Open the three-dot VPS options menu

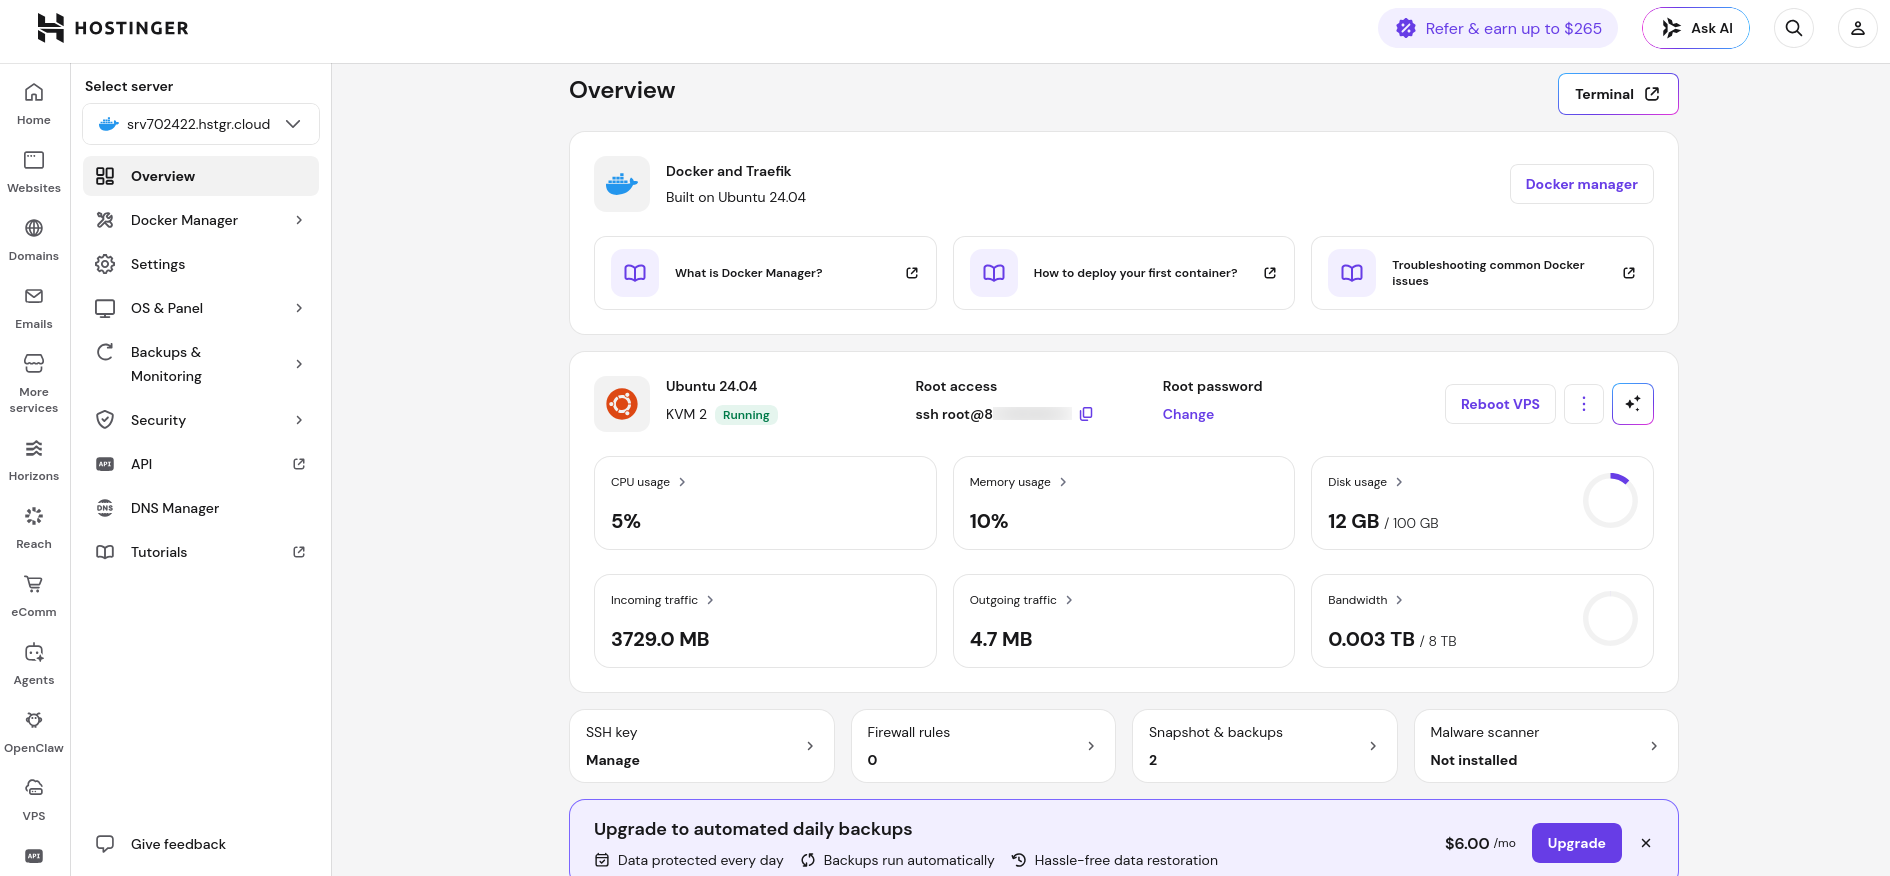click(x=1584, y=404)
